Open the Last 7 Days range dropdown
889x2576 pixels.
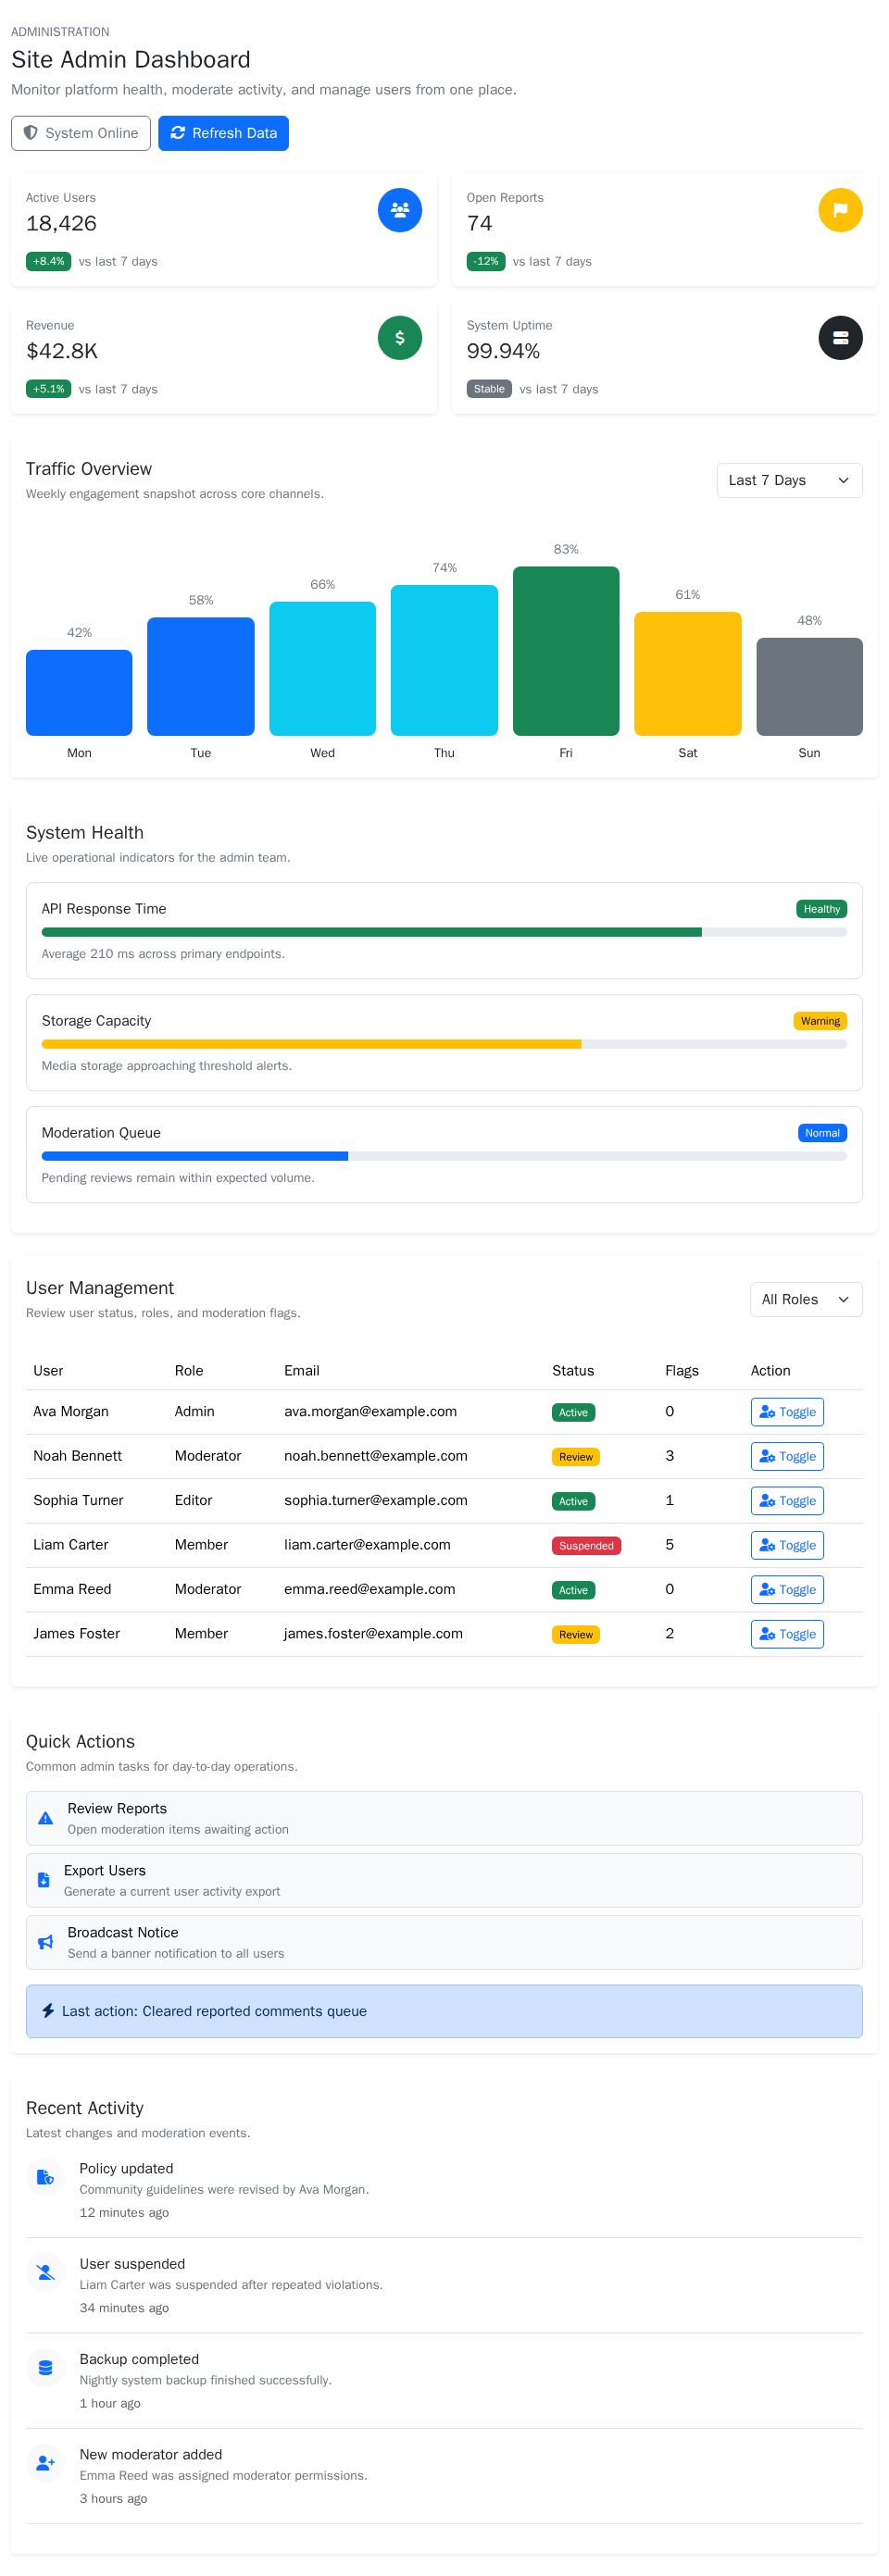tap(789, 480)
